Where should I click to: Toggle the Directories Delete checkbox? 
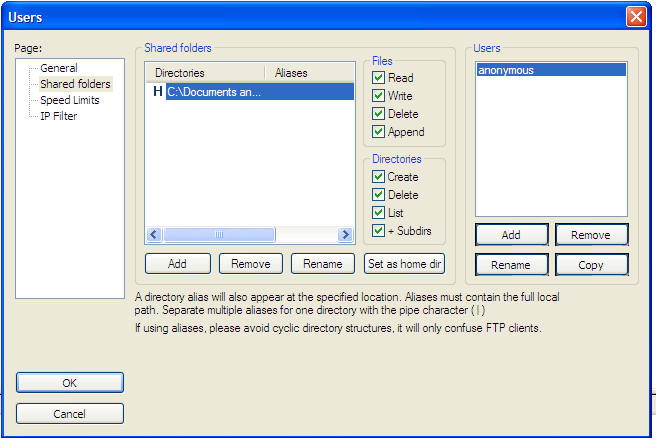378,195
